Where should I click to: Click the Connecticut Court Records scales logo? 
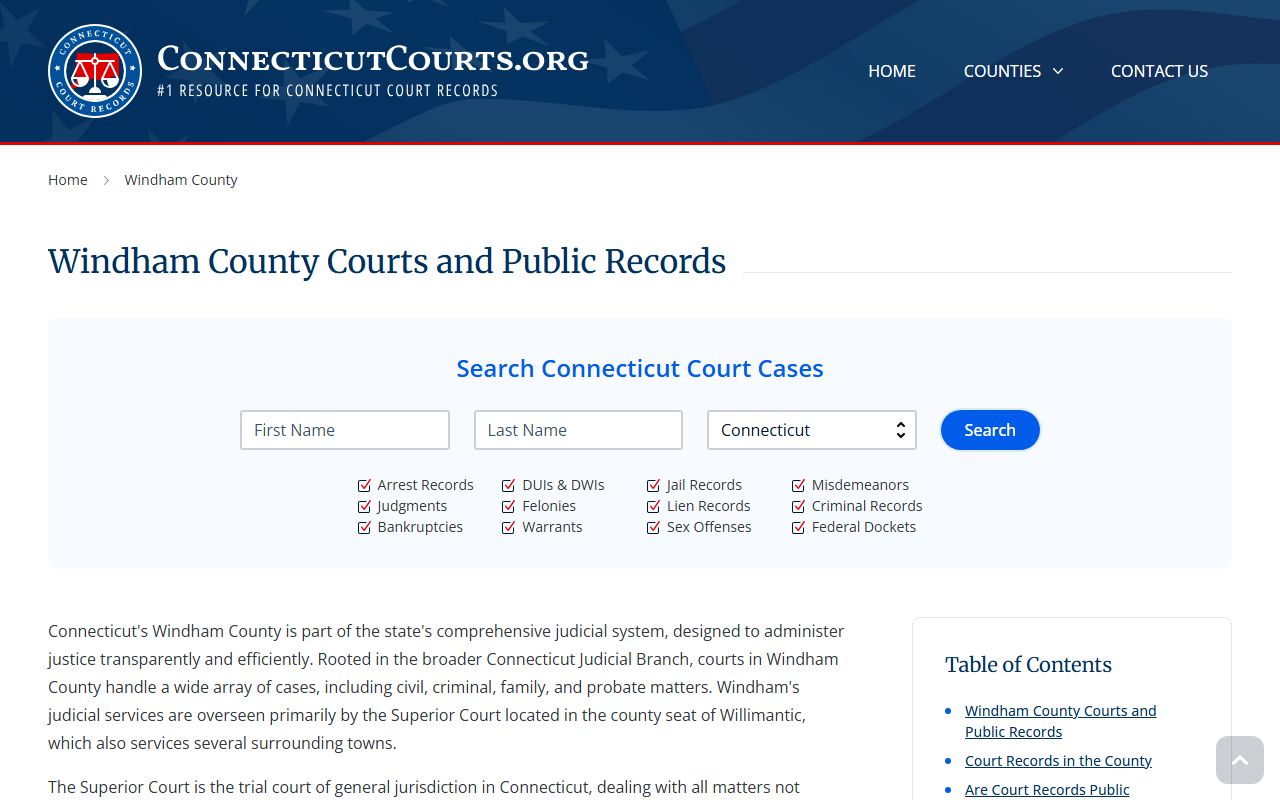coord(95,71)
